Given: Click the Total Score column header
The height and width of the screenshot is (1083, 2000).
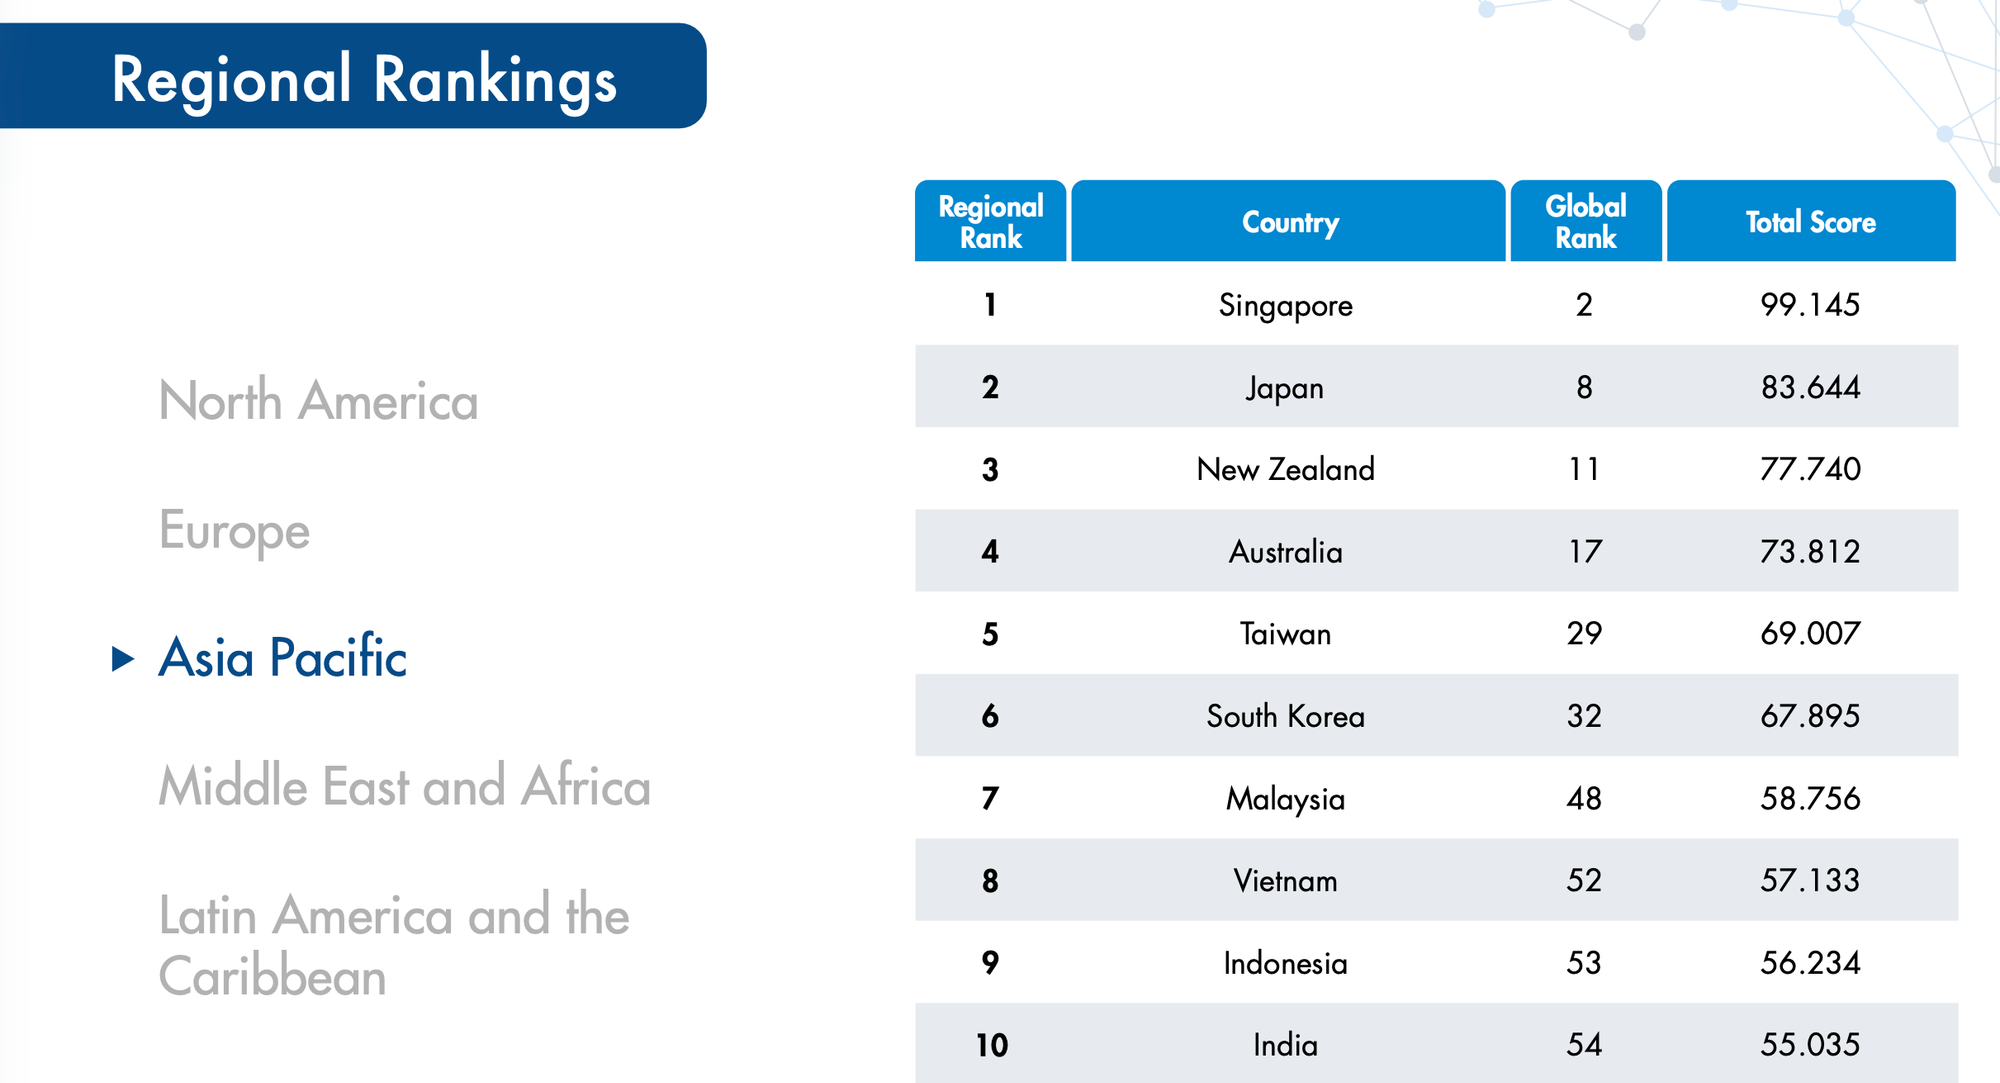Looking at the screenshot, I should pyautogui.click(x=1810, y=221).
